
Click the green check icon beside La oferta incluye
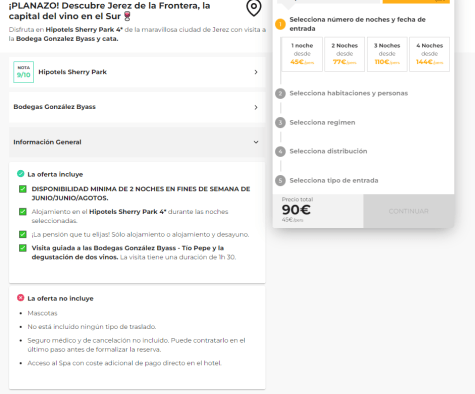coord(21,174)
